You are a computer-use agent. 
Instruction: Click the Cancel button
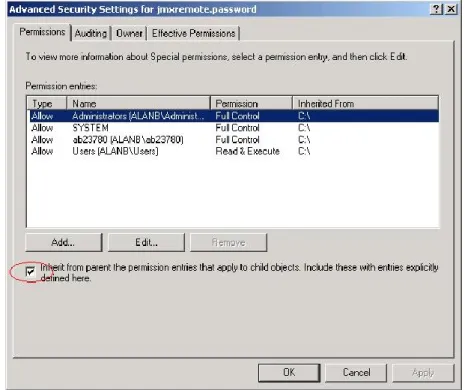pyautogui.click(x=356, y=372)
